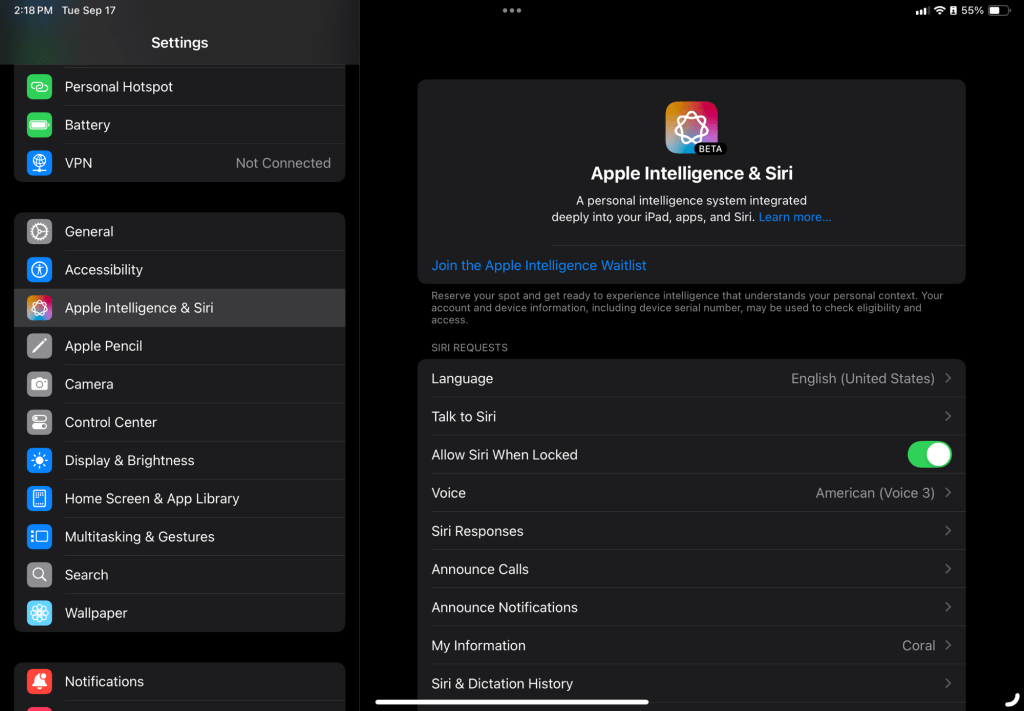The width and height of the screenshot is (1024, 711).
Task: Tap the three-dot multitasking control
Action: click(512, 11)
